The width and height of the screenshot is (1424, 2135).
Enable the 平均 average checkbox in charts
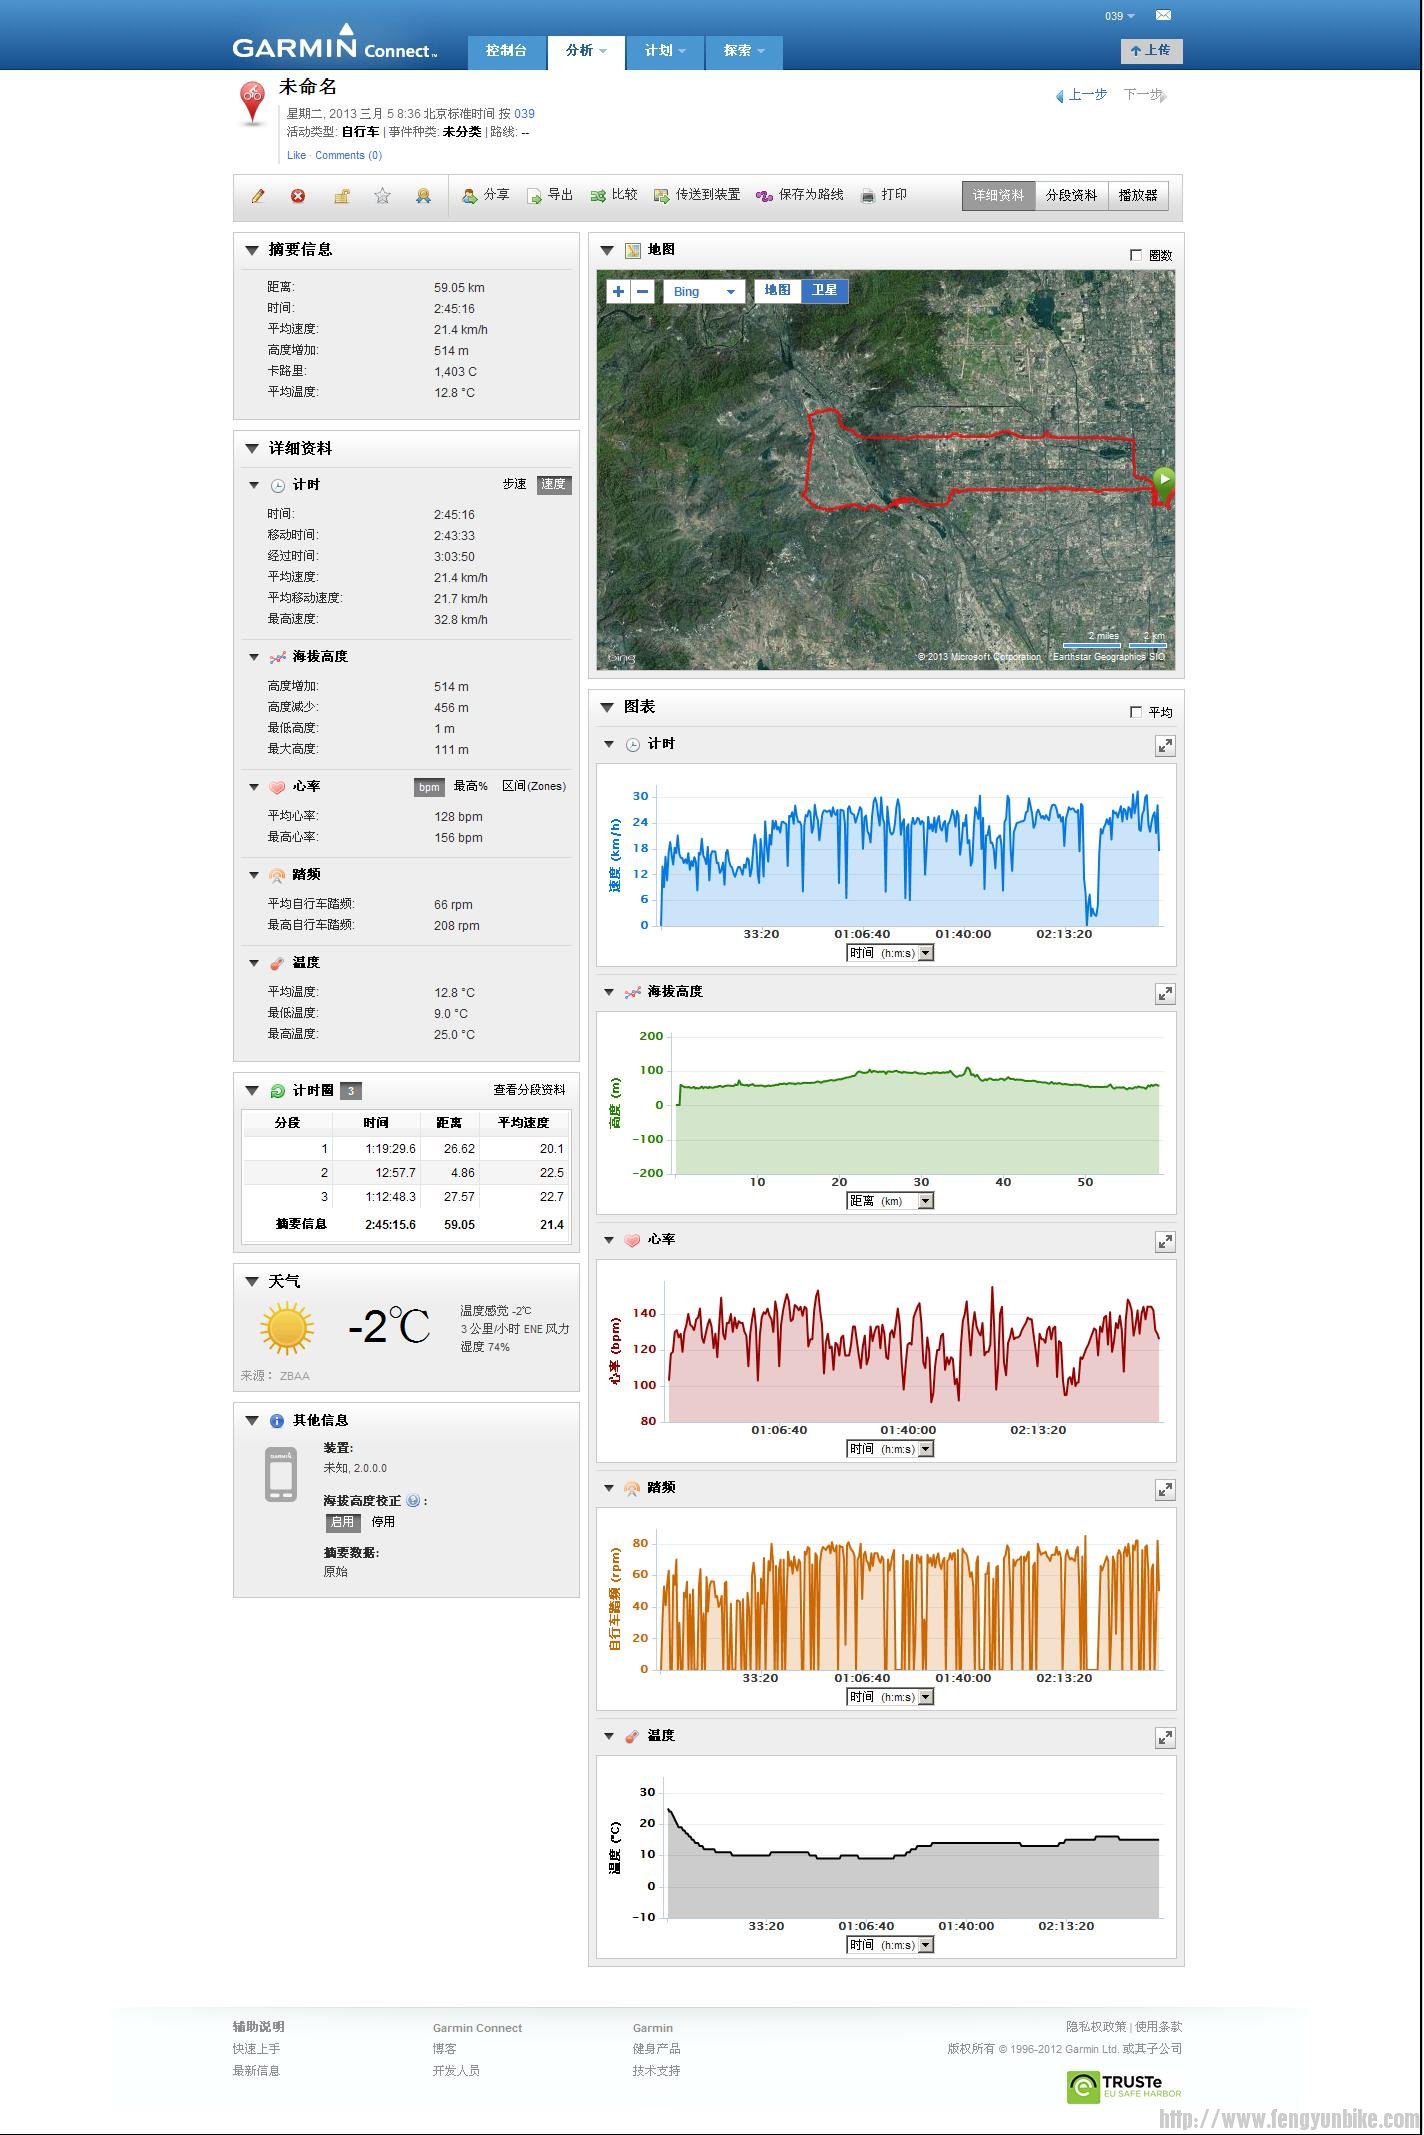click(1135, 712)
